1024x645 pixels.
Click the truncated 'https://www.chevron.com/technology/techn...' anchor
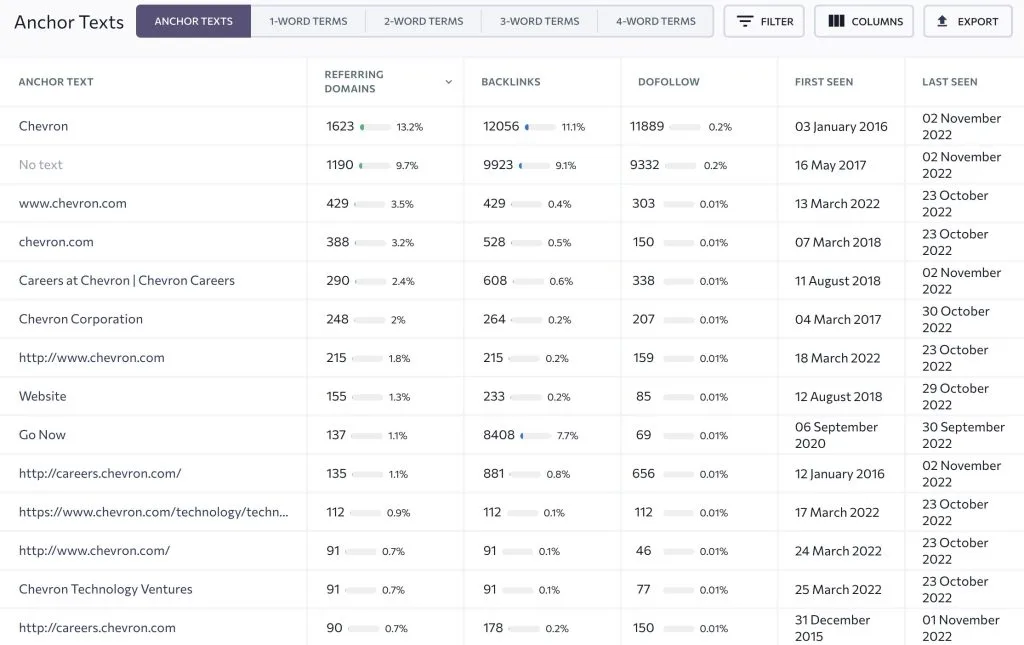(x=153, y=512)
